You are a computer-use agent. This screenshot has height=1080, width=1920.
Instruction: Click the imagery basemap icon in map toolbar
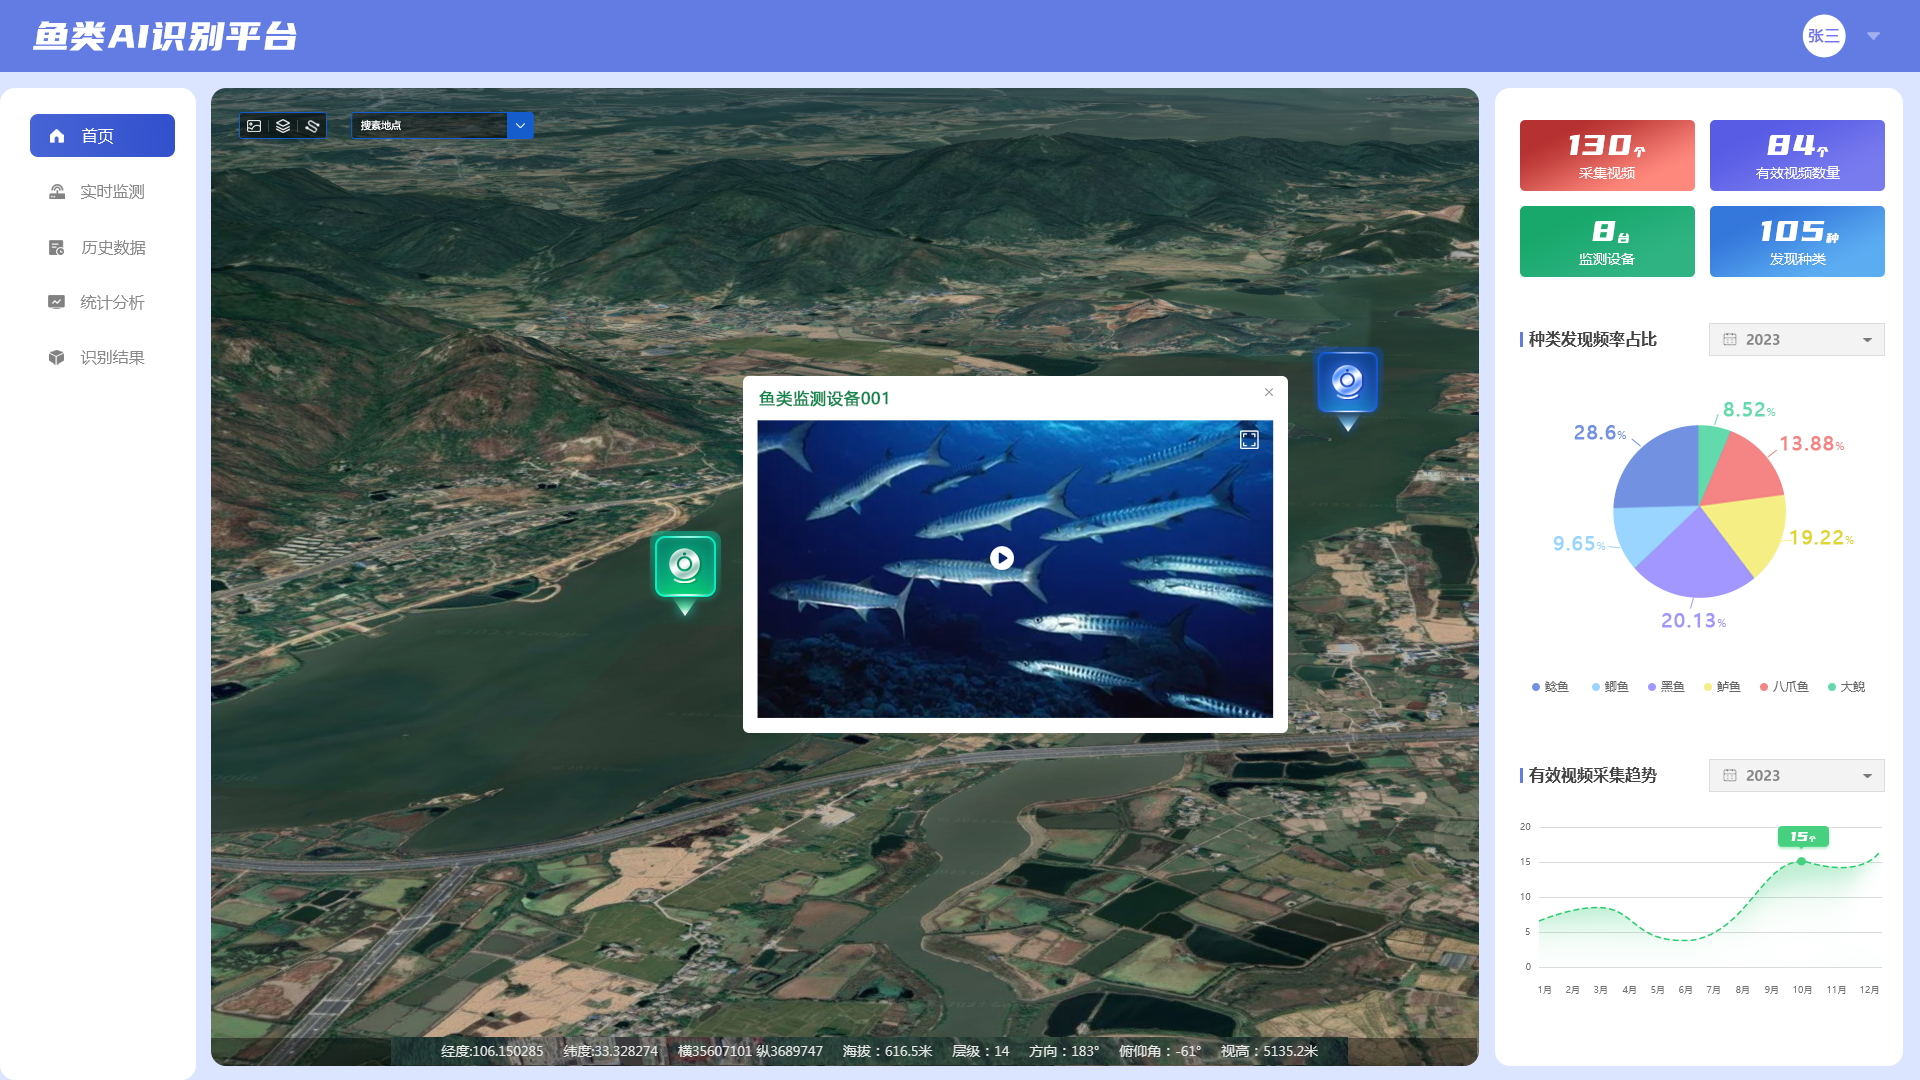click(x=254, y=126)
